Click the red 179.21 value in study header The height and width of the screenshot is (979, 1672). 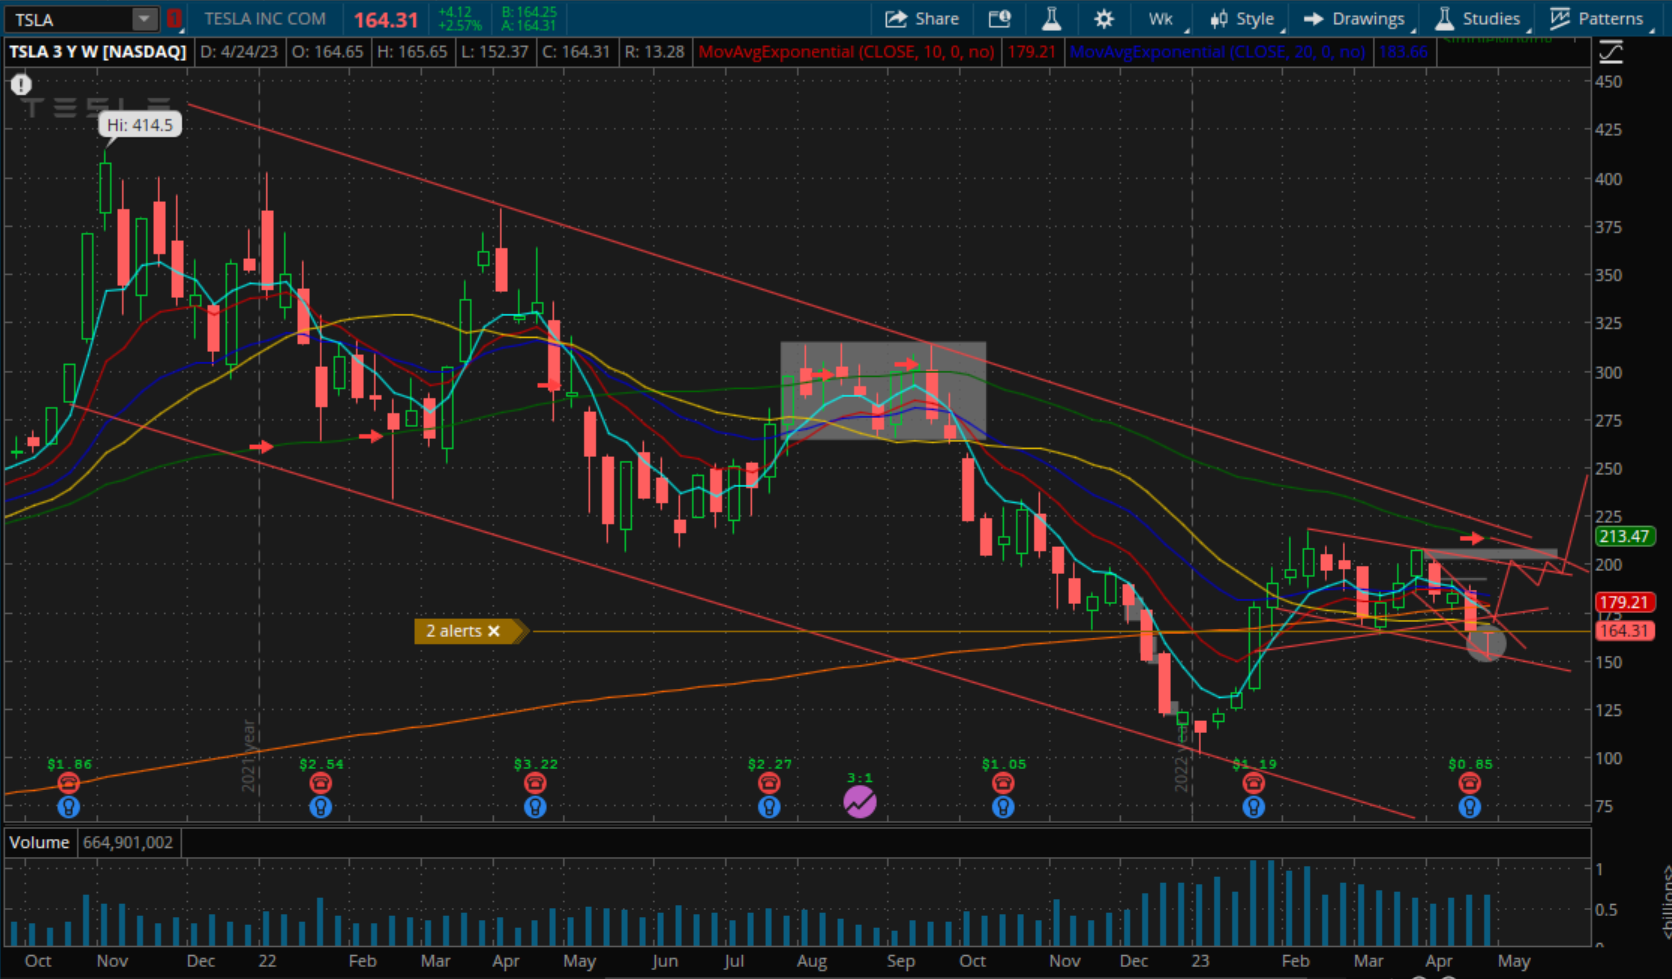1031,52
